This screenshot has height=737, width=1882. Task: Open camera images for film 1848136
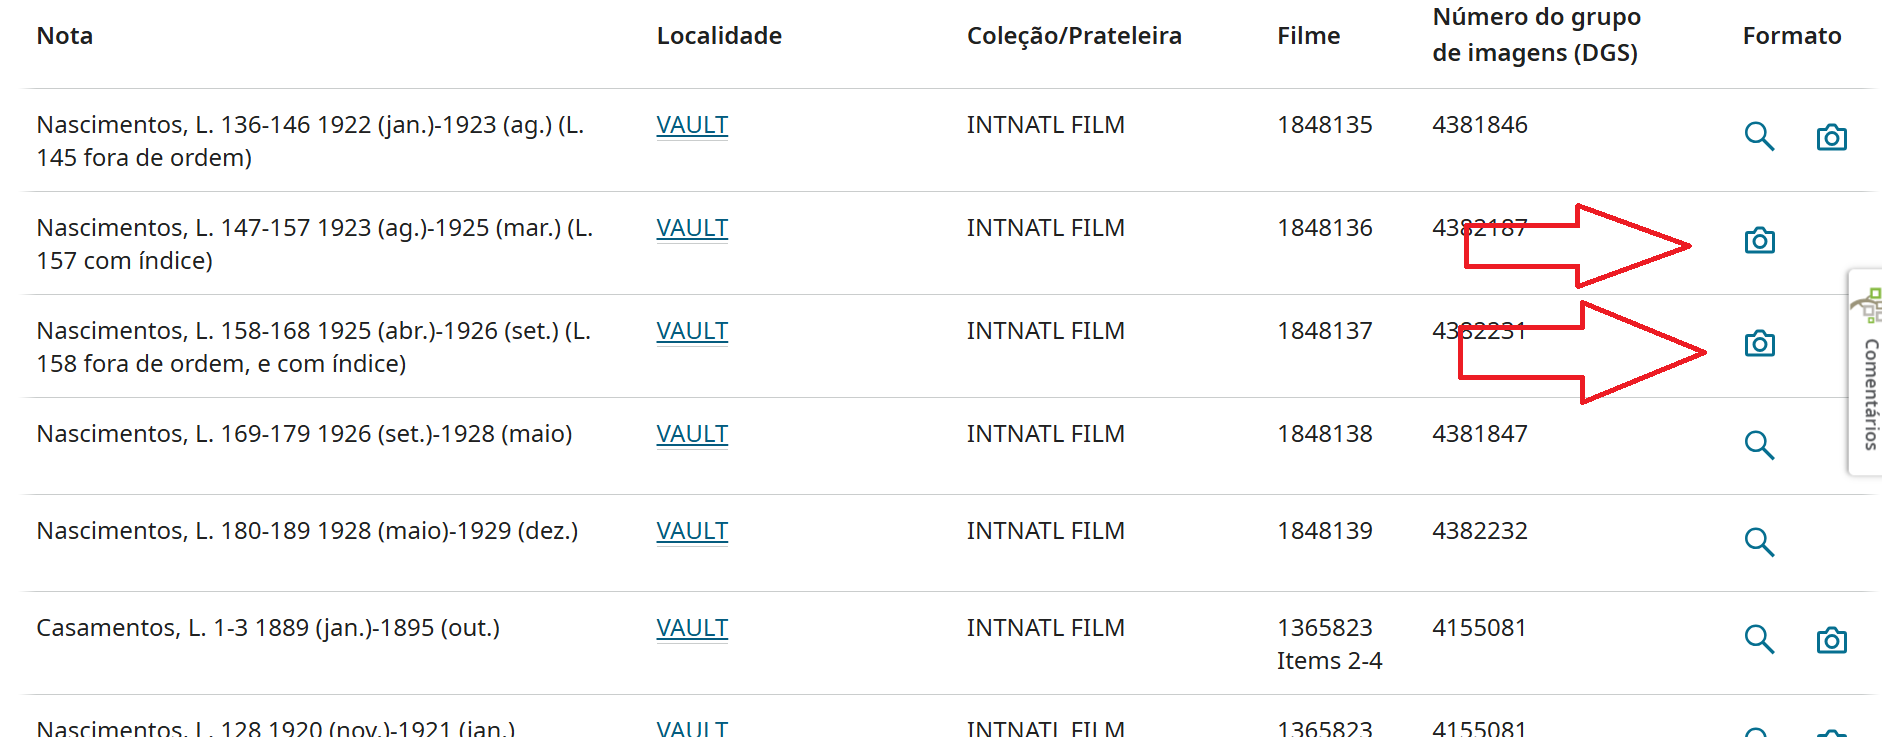[1759, 241]
